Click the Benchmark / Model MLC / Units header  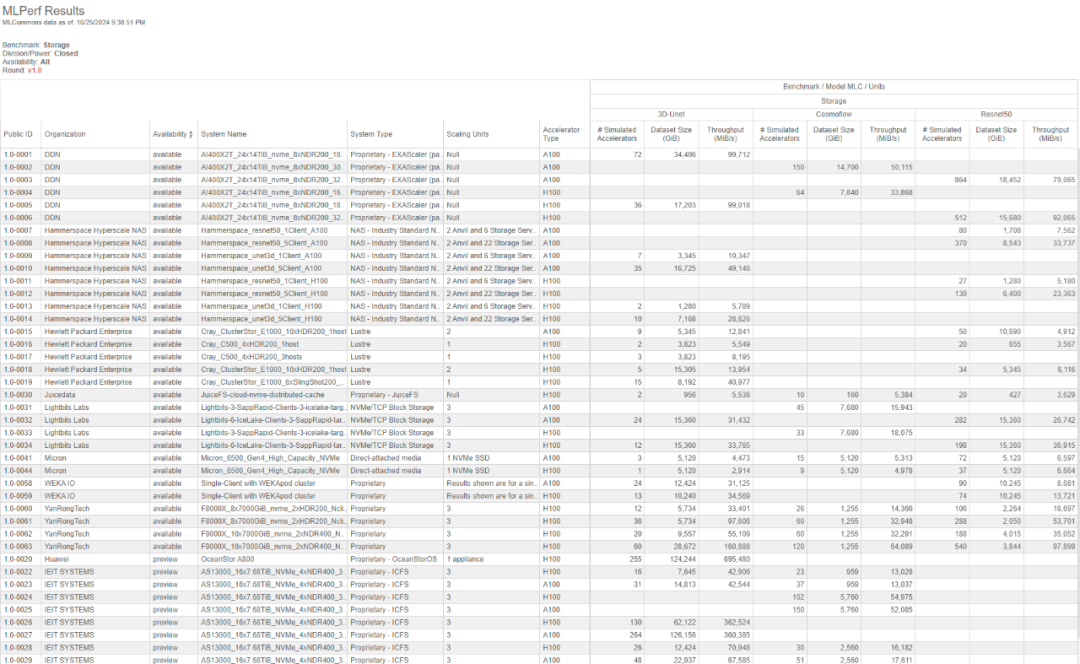[833, 87]
